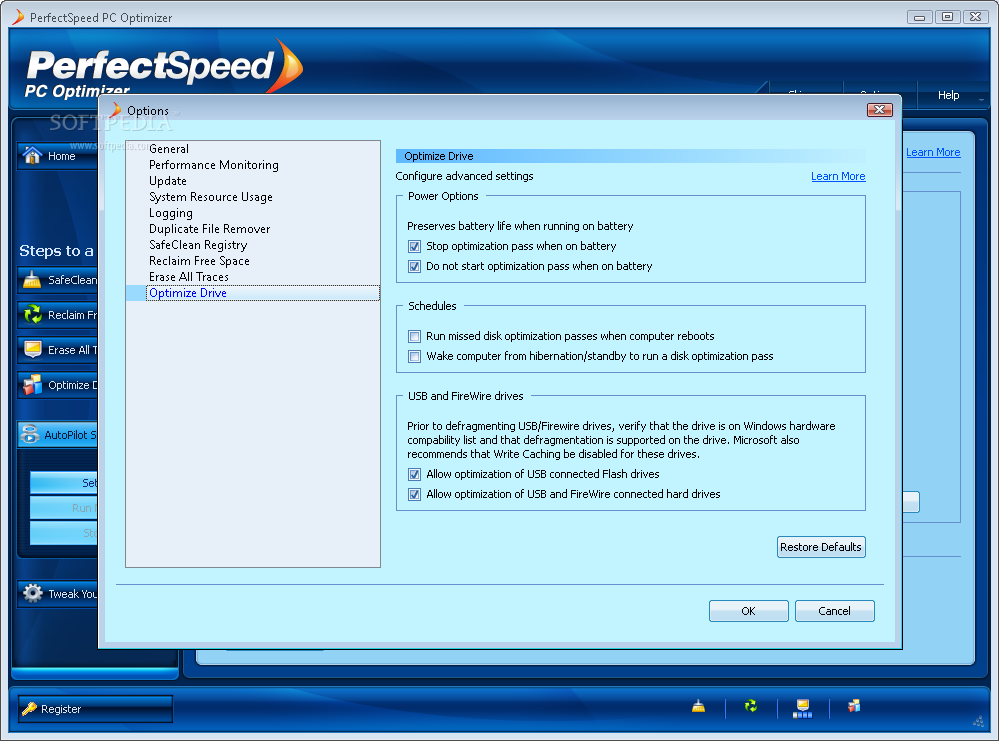Click Restore Defaults button
This screenshot has width=999, height=741.
pos(821,547)
